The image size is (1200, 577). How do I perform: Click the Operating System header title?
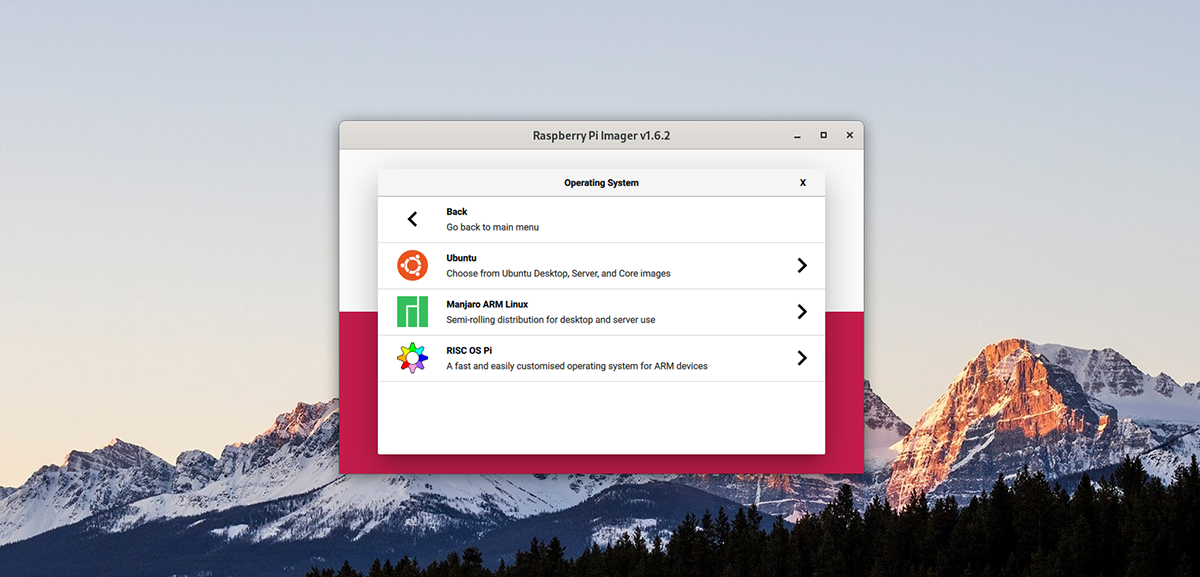(x=601, y=182)
